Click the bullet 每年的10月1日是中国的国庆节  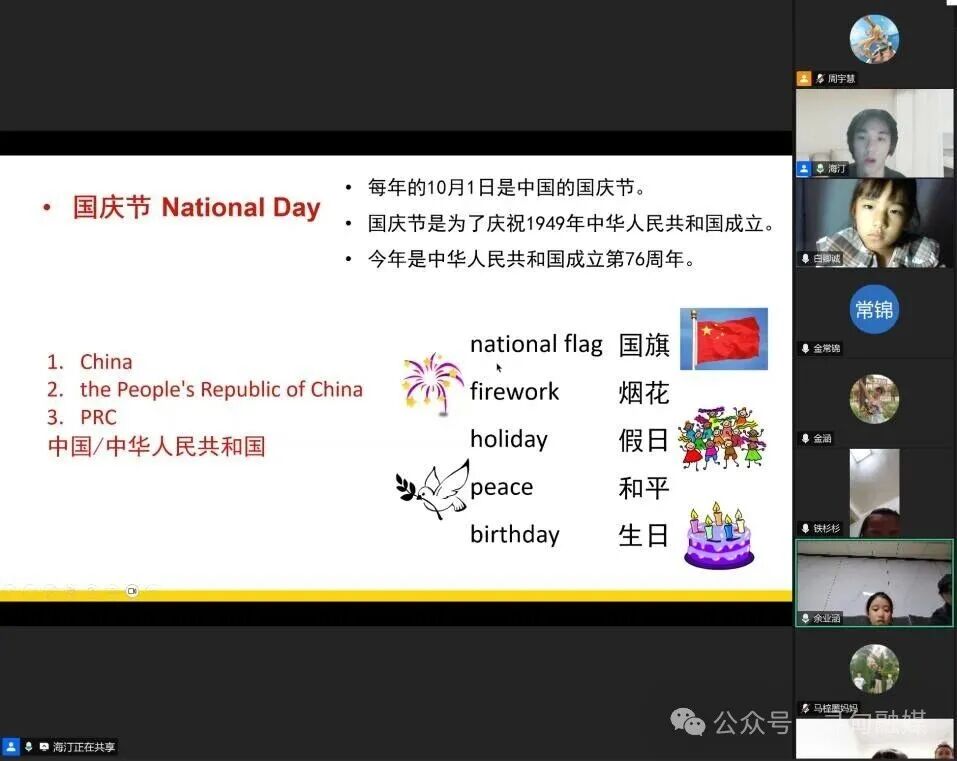507,187
